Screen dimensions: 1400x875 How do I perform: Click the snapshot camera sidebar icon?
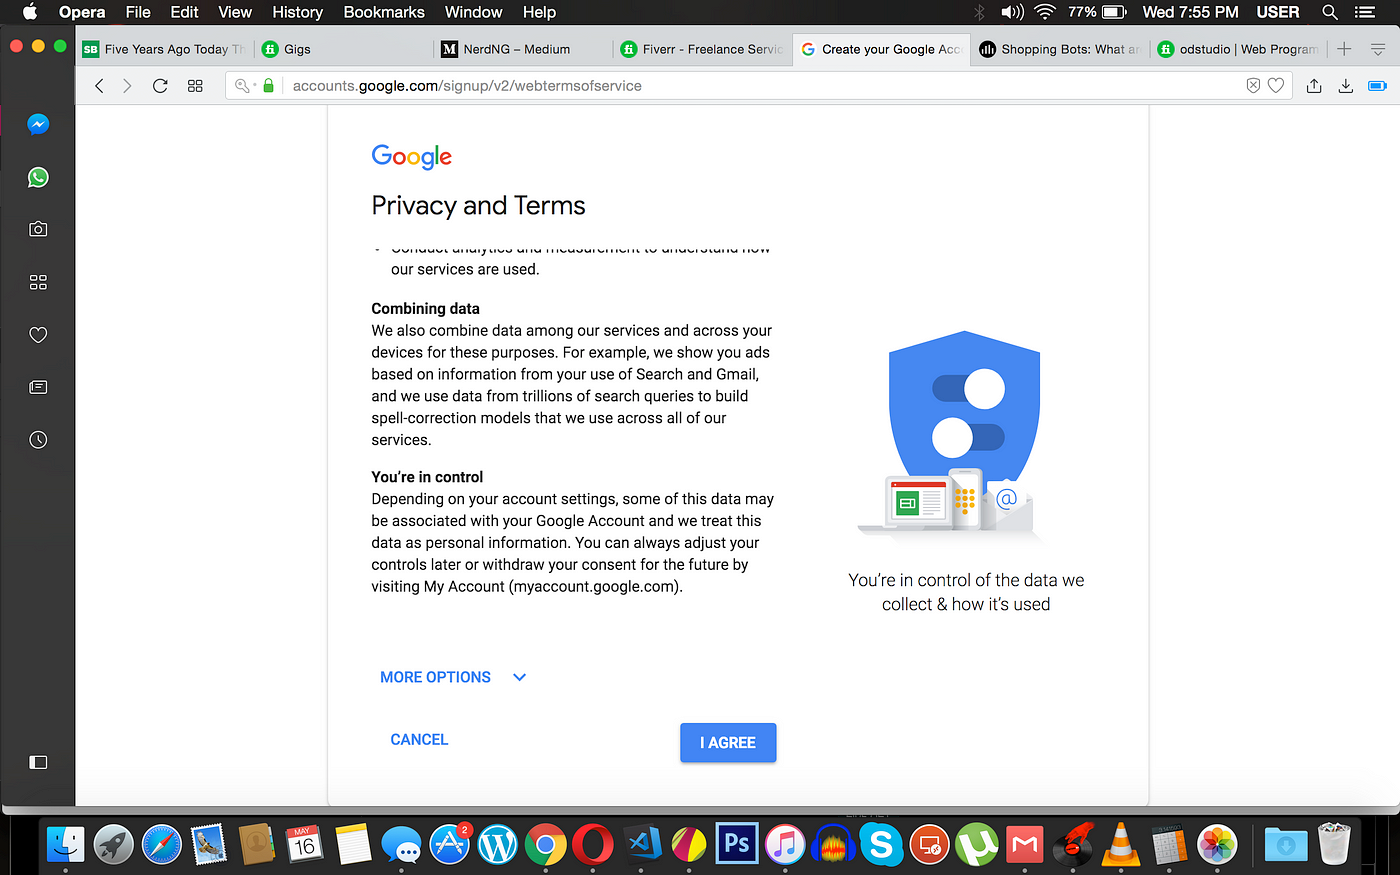tap(38, 229)
